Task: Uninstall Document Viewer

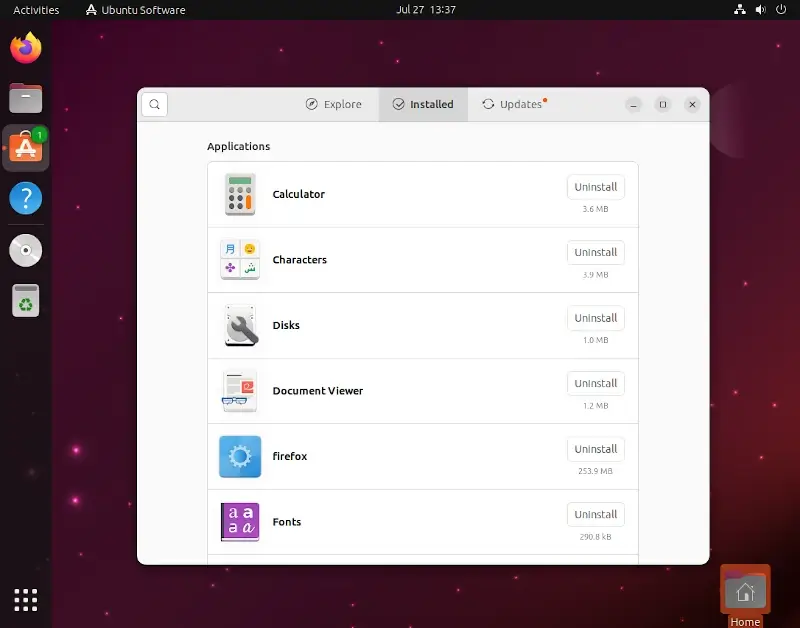Action: tap(595, 384)
